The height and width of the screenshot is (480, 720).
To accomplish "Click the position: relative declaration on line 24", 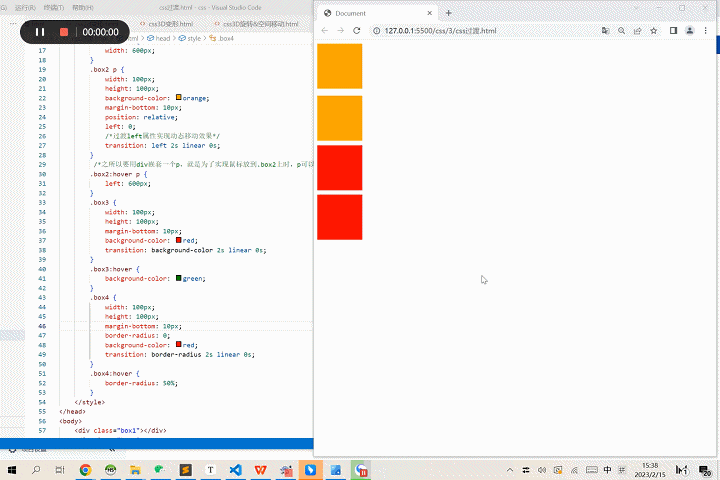I will click(141, 117).
